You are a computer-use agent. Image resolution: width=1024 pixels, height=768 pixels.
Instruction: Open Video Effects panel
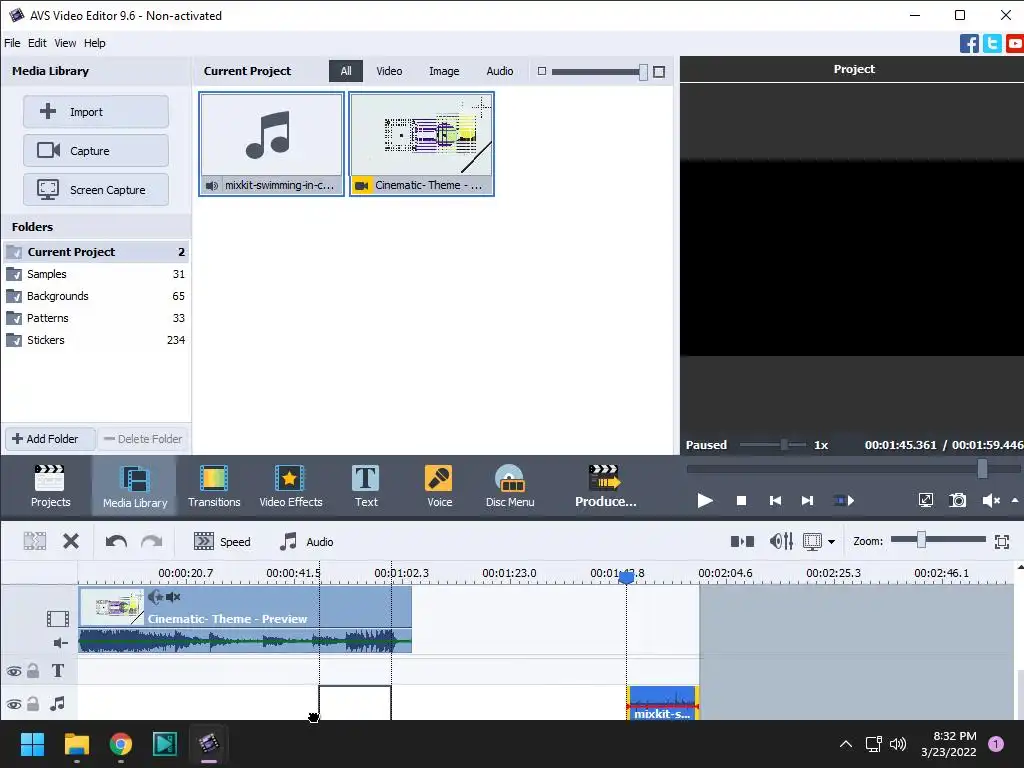[x=291, y=486]
